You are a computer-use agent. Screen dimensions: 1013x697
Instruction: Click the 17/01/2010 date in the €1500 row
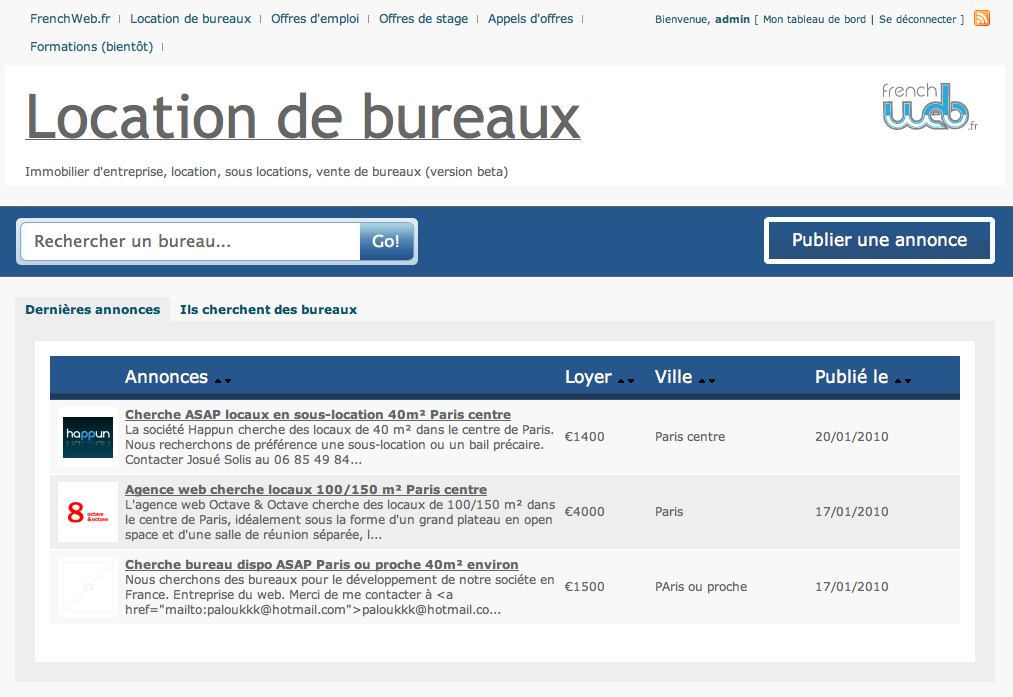click(851, 587)
